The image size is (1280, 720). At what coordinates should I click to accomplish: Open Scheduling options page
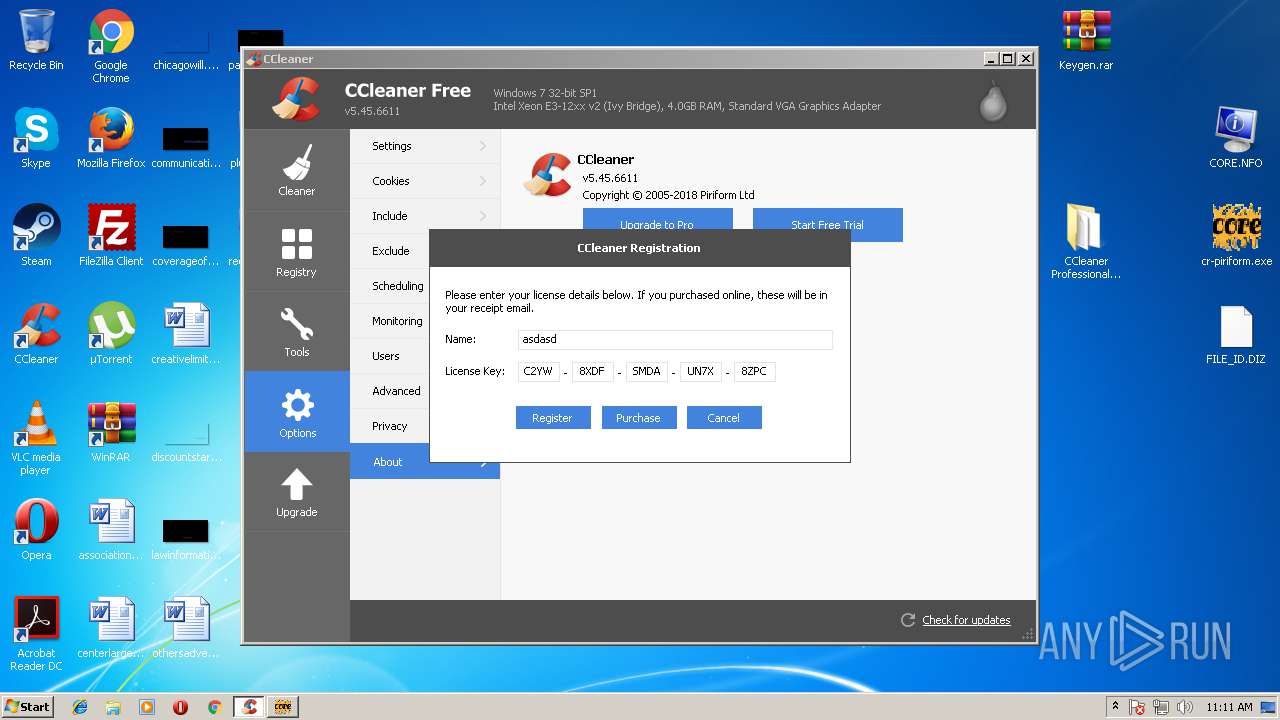pos(390,286)
